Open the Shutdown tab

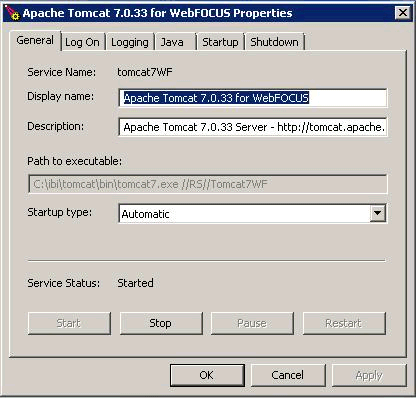(x=274, y=42)
